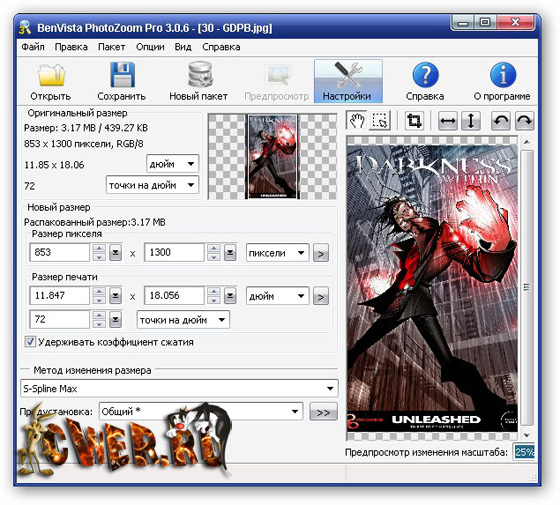Select the hand pan tool
The height and width of the screenshot is (505, 560).
356,121
